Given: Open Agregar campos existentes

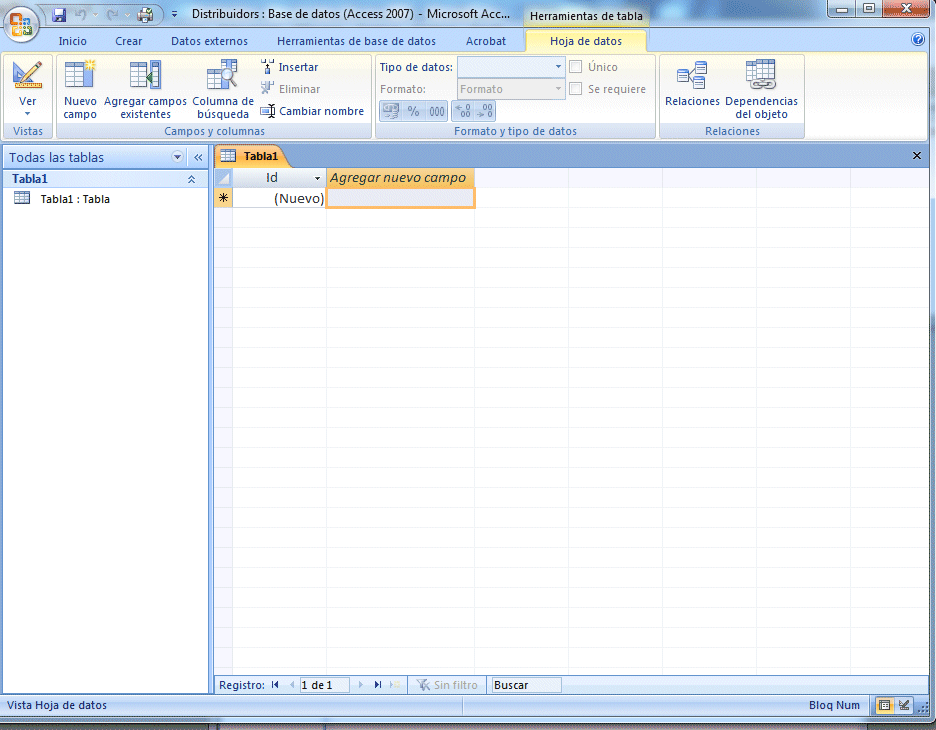Looking at the screenshot, I should click(x=145, y=90).
